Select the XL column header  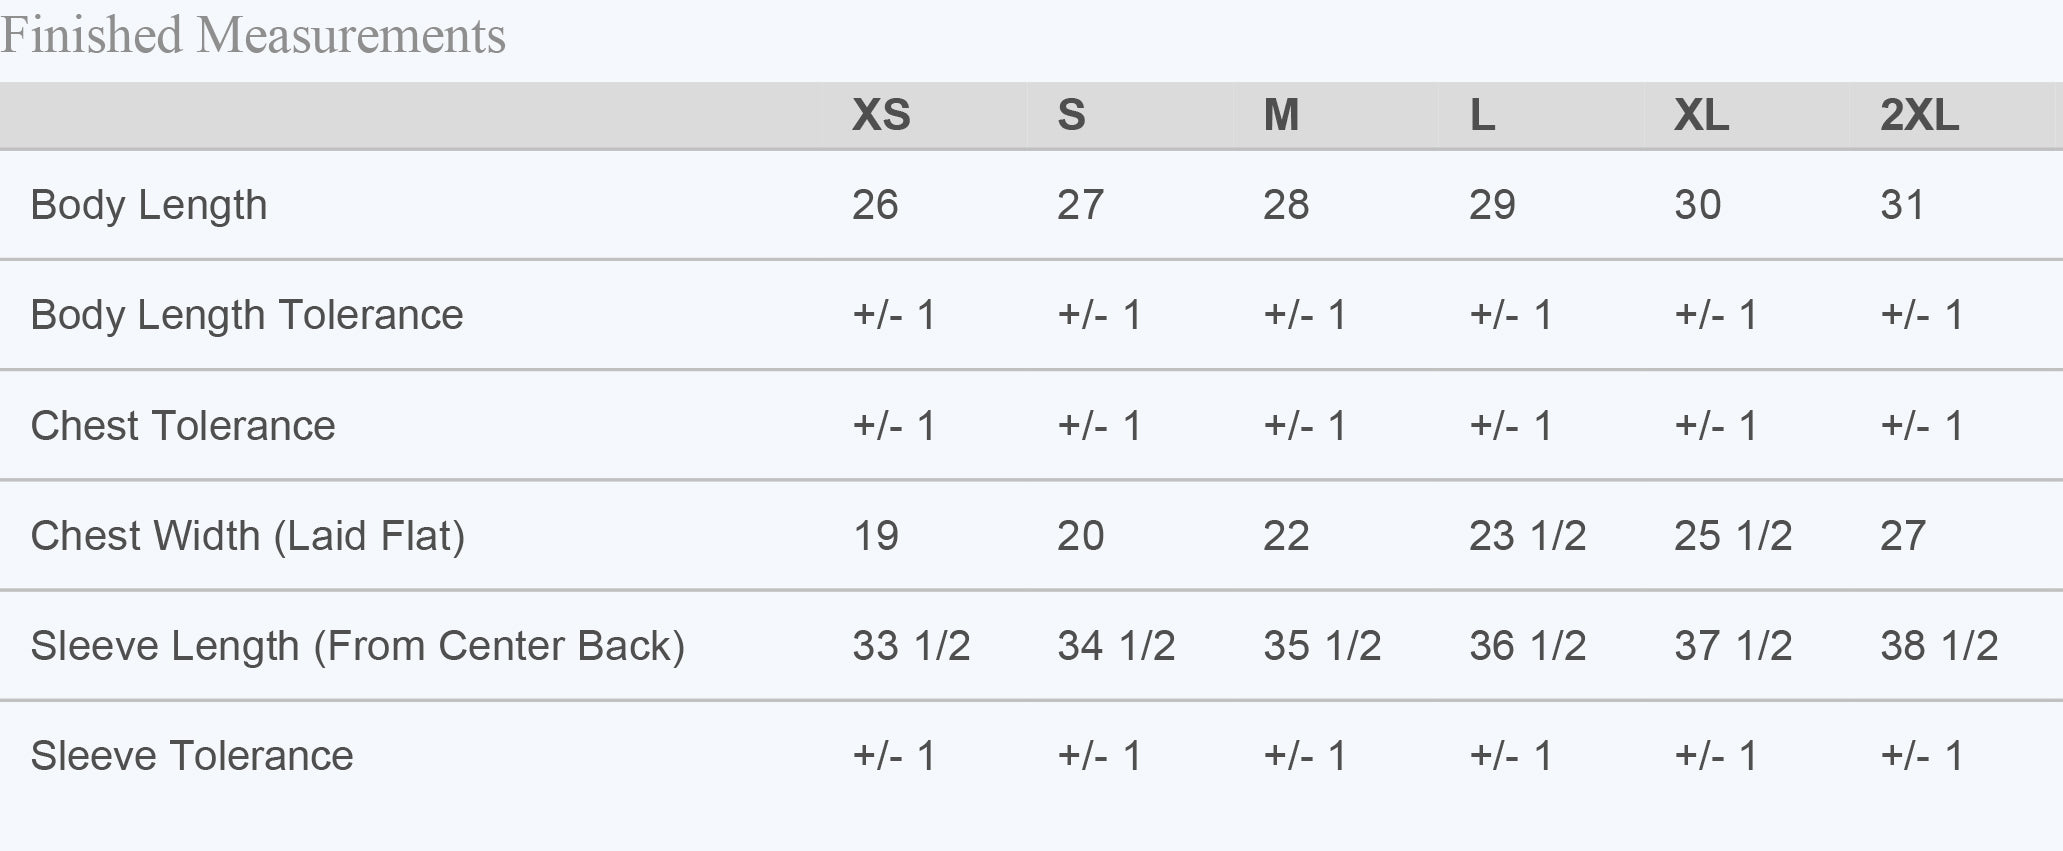tap(1701, 116)
